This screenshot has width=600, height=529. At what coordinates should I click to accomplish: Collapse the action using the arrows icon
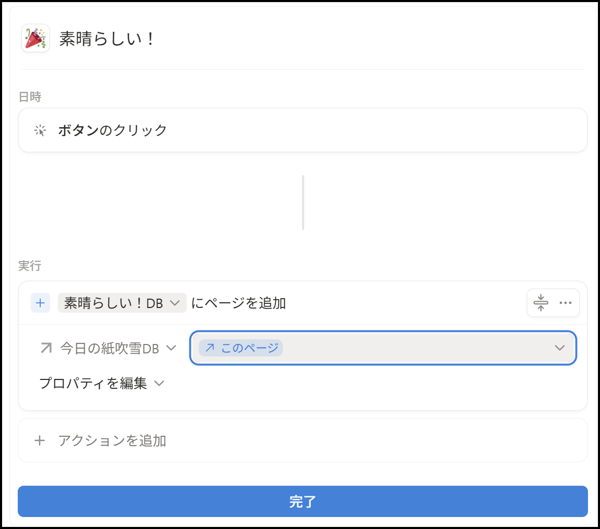541,303
